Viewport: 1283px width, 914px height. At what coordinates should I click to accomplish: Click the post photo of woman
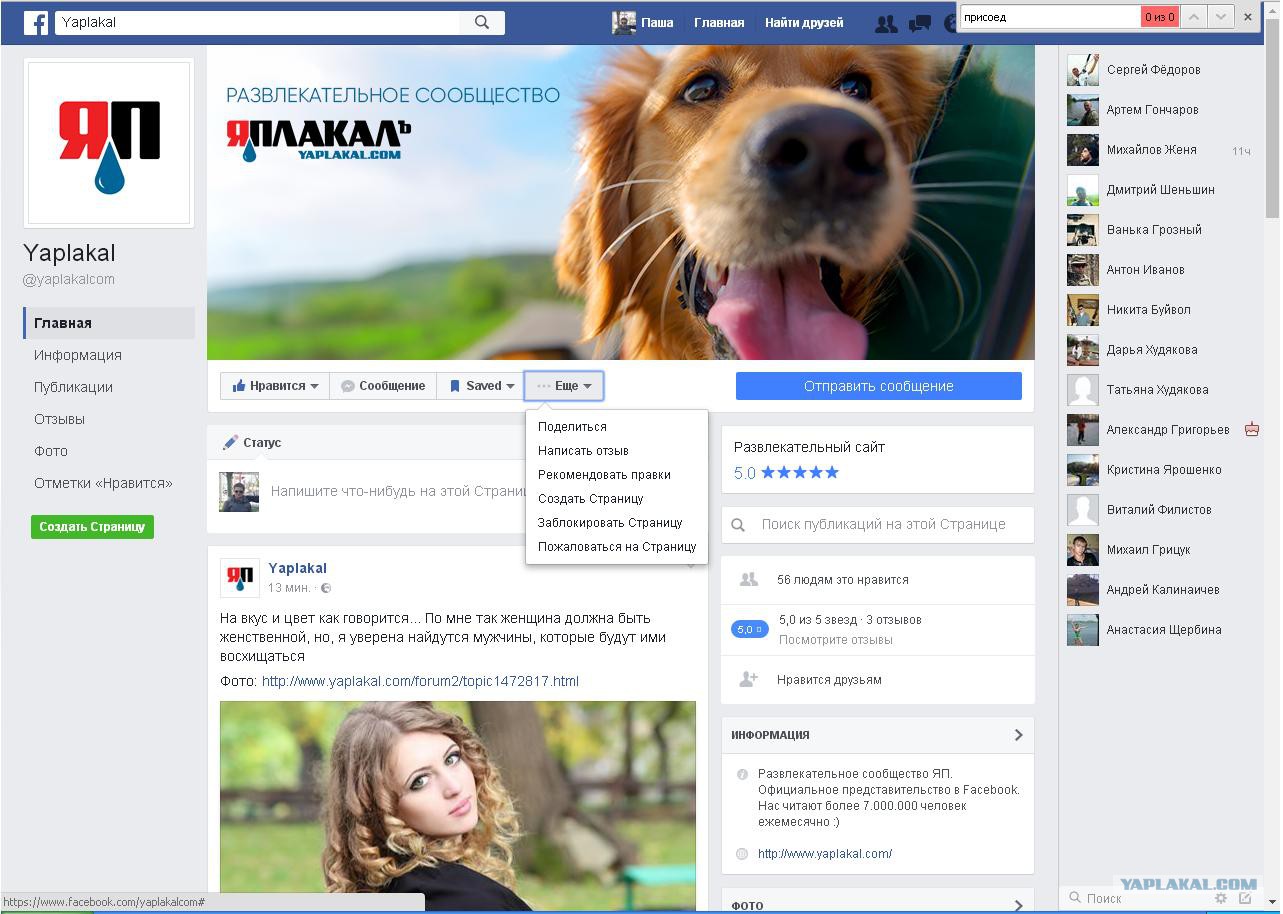click(458, 806)
